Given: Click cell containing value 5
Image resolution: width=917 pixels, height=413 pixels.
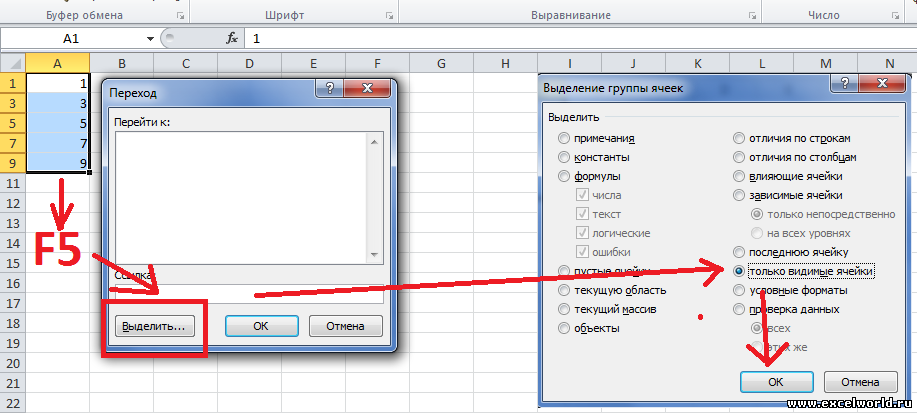Looking at the screenshot, I should (57, 123).
